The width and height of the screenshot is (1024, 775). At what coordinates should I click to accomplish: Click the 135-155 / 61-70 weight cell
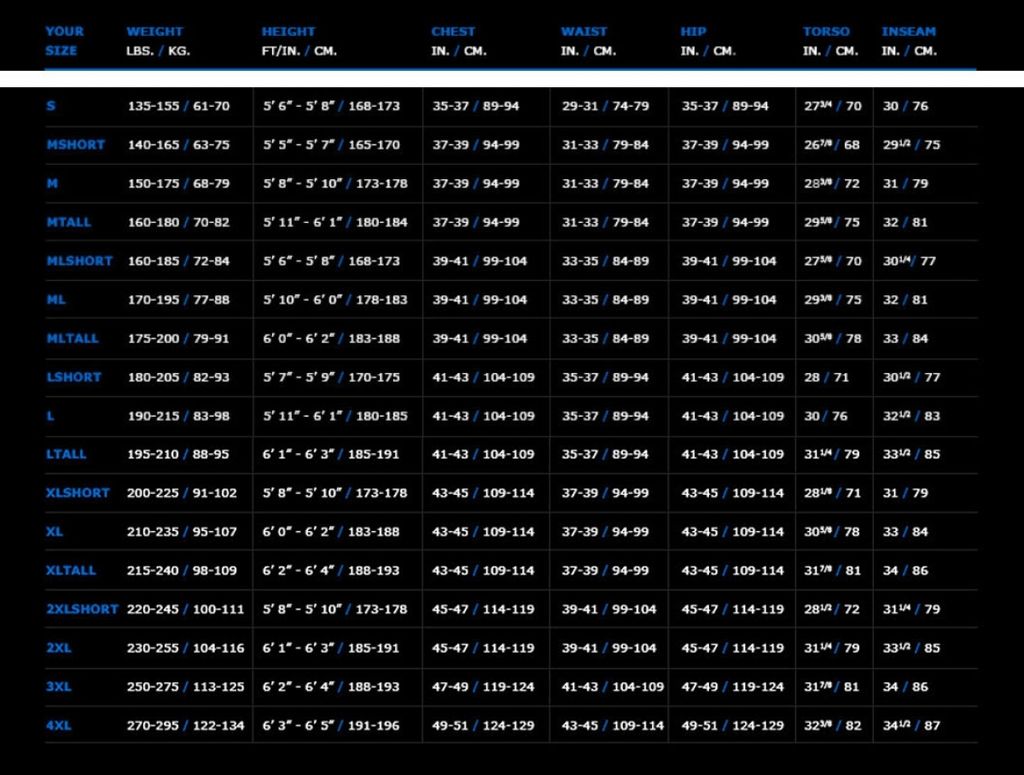178,106
